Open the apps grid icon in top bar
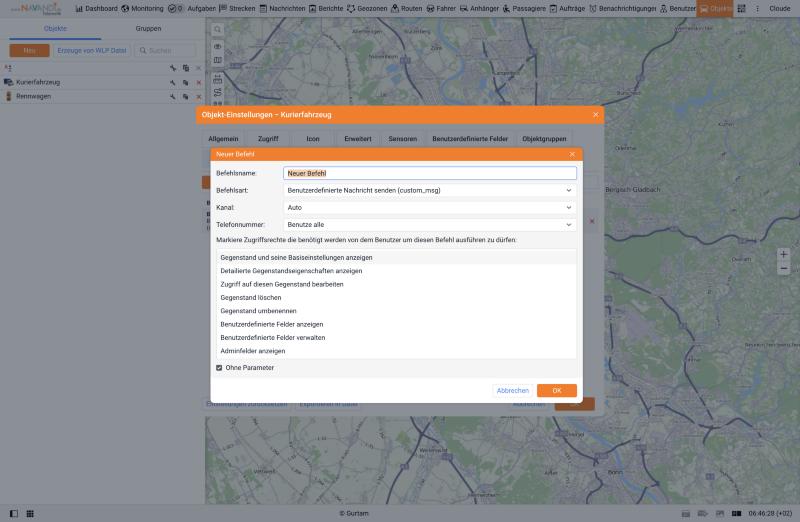The width and height of the screenshot is (800, 522). tap(741, 9)
